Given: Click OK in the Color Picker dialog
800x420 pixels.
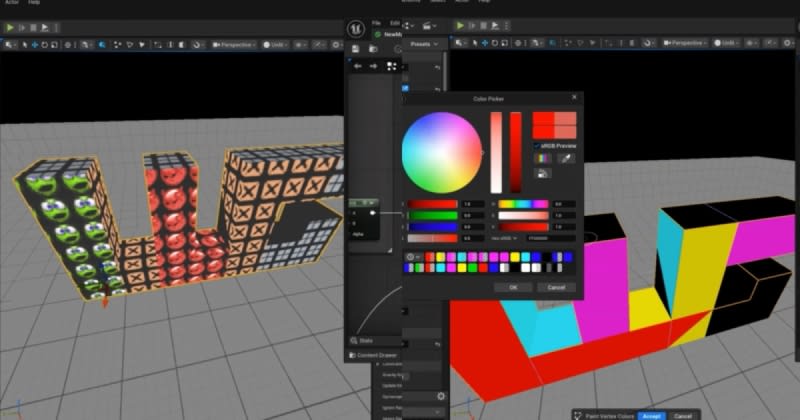Looking at the screenshot, I should click(x=513, y=287).
